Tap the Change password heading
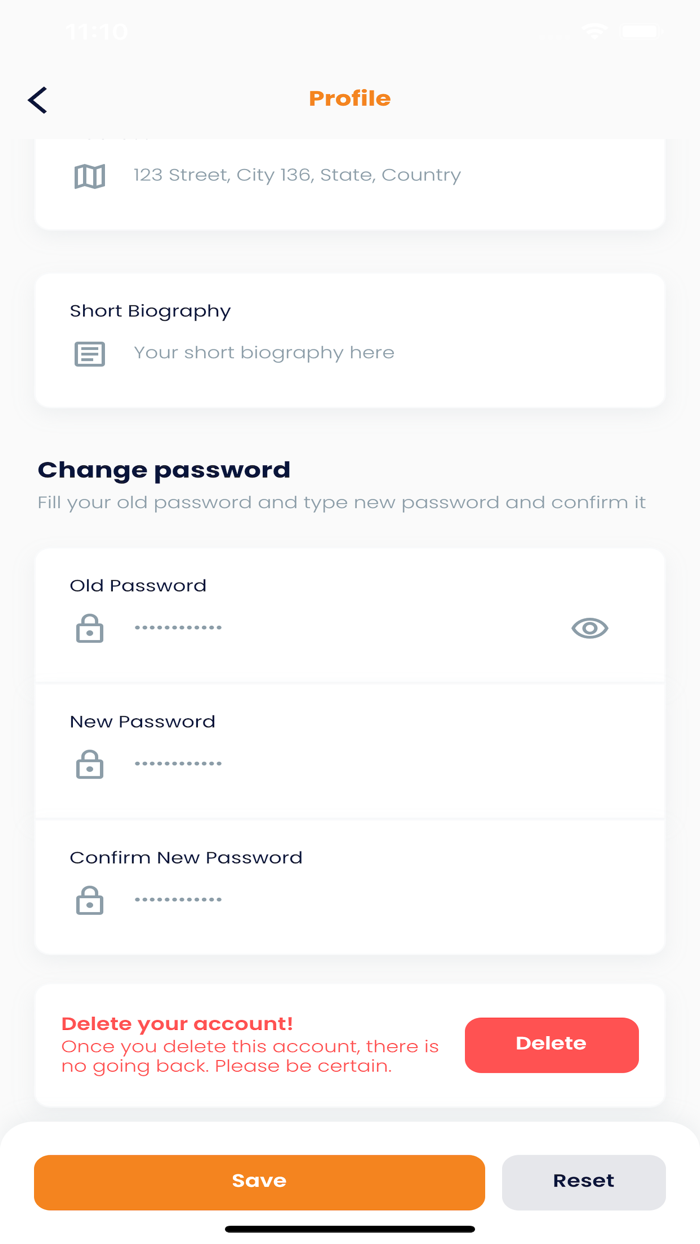This screenshot has height=1244, width=700. point(164,470)
